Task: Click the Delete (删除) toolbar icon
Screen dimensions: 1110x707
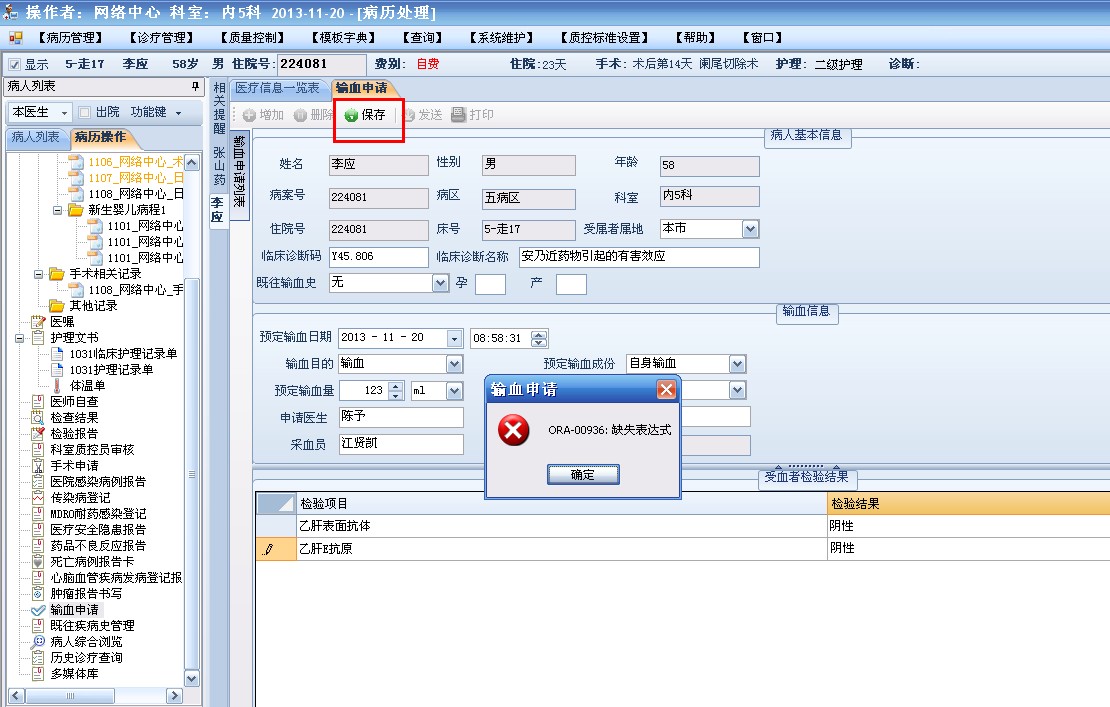Action: pos(300,115)
